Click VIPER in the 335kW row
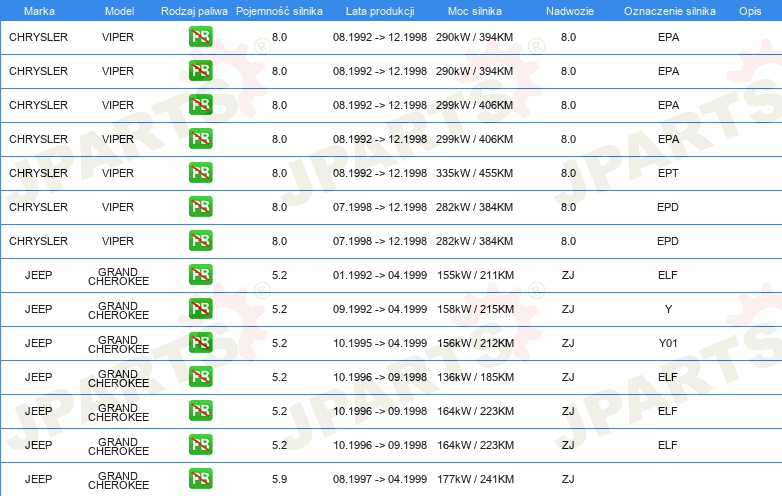This screenshot has width=782, height=496. [118, 173]
